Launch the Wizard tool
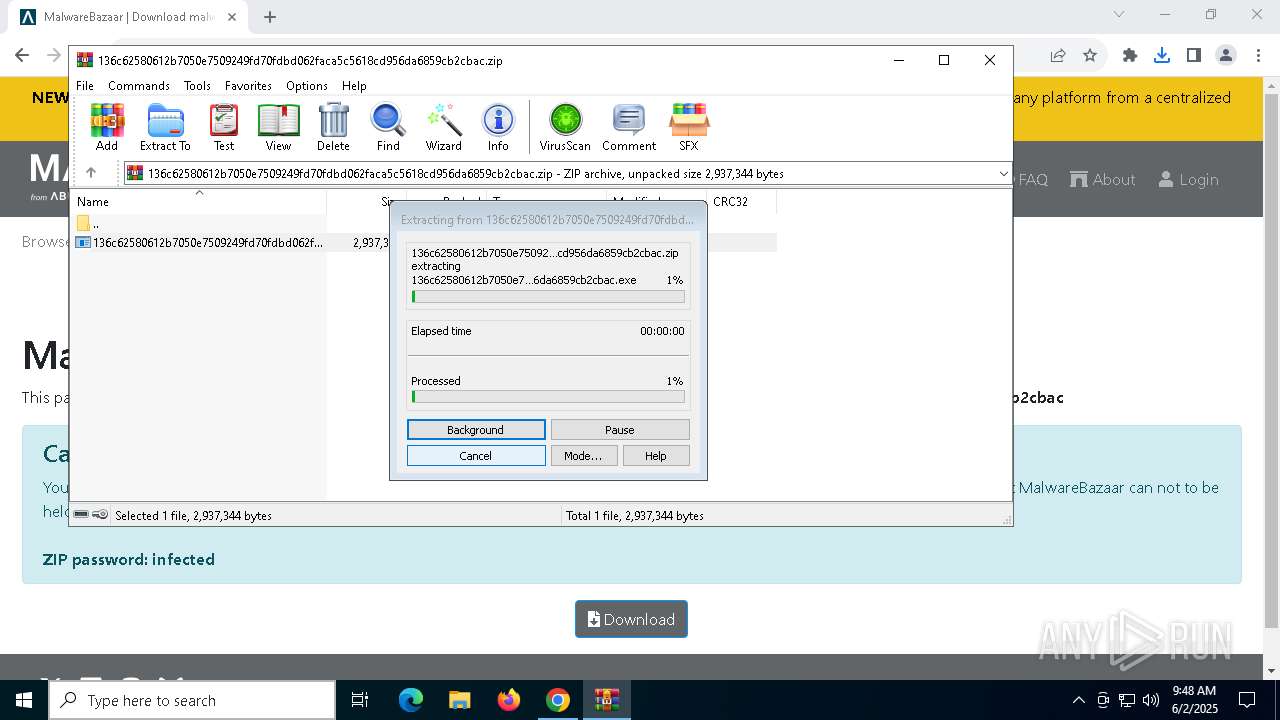Viewport: 1280px width, 720px height. [444, 127]
